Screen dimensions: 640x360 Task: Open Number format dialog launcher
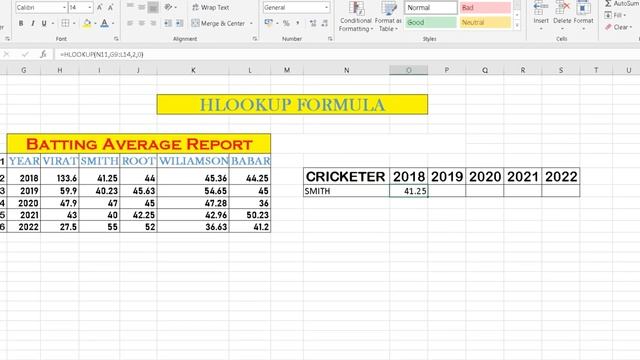coord(330,39)
